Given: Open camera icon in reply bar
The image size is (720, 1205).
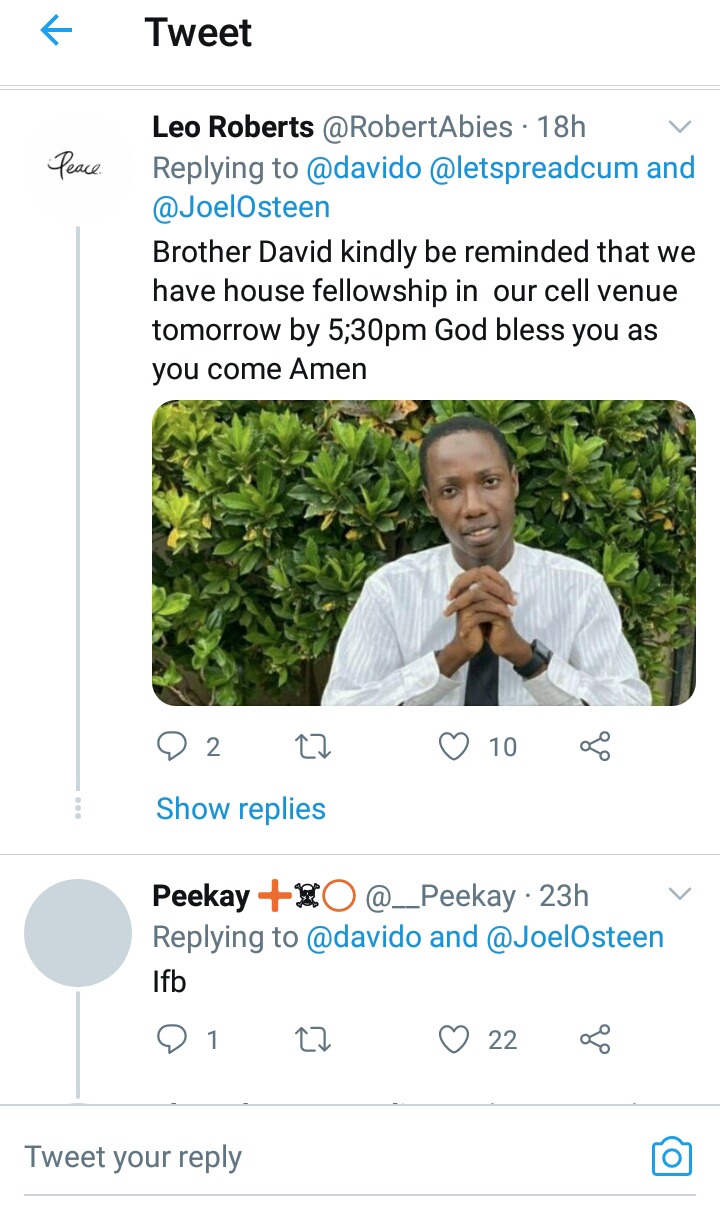Looking at the screenshot, I should pyautogui.click(x=671, y=1156).
